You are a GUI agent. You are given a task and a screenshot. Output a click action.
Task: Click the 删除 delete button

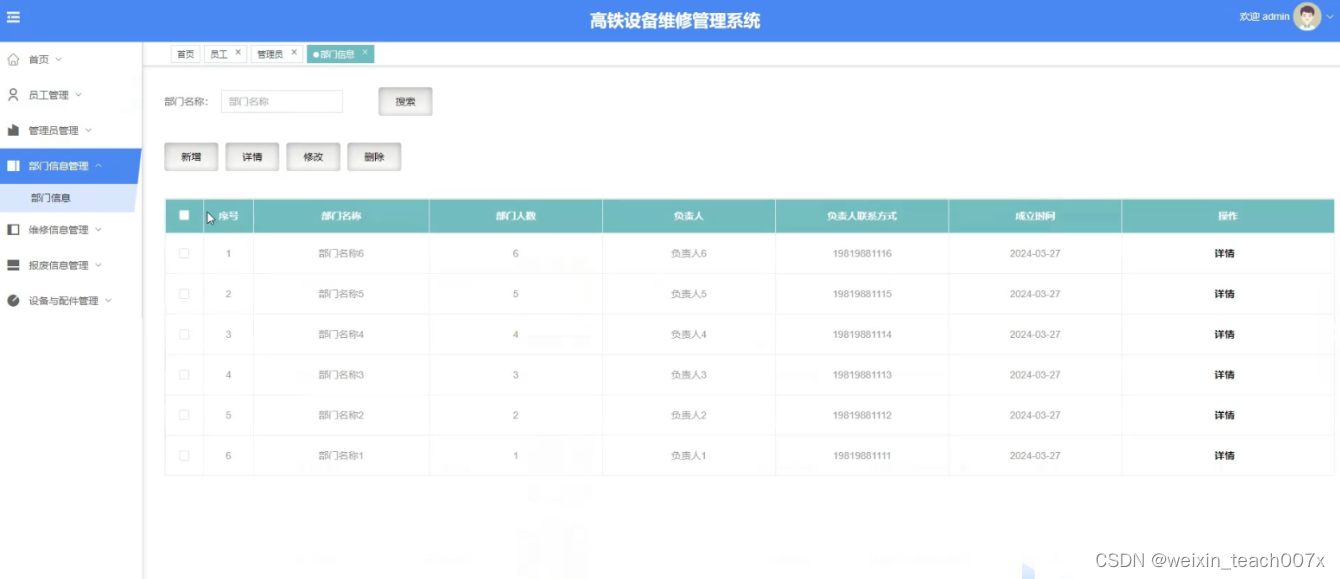[x=374, y=157]
